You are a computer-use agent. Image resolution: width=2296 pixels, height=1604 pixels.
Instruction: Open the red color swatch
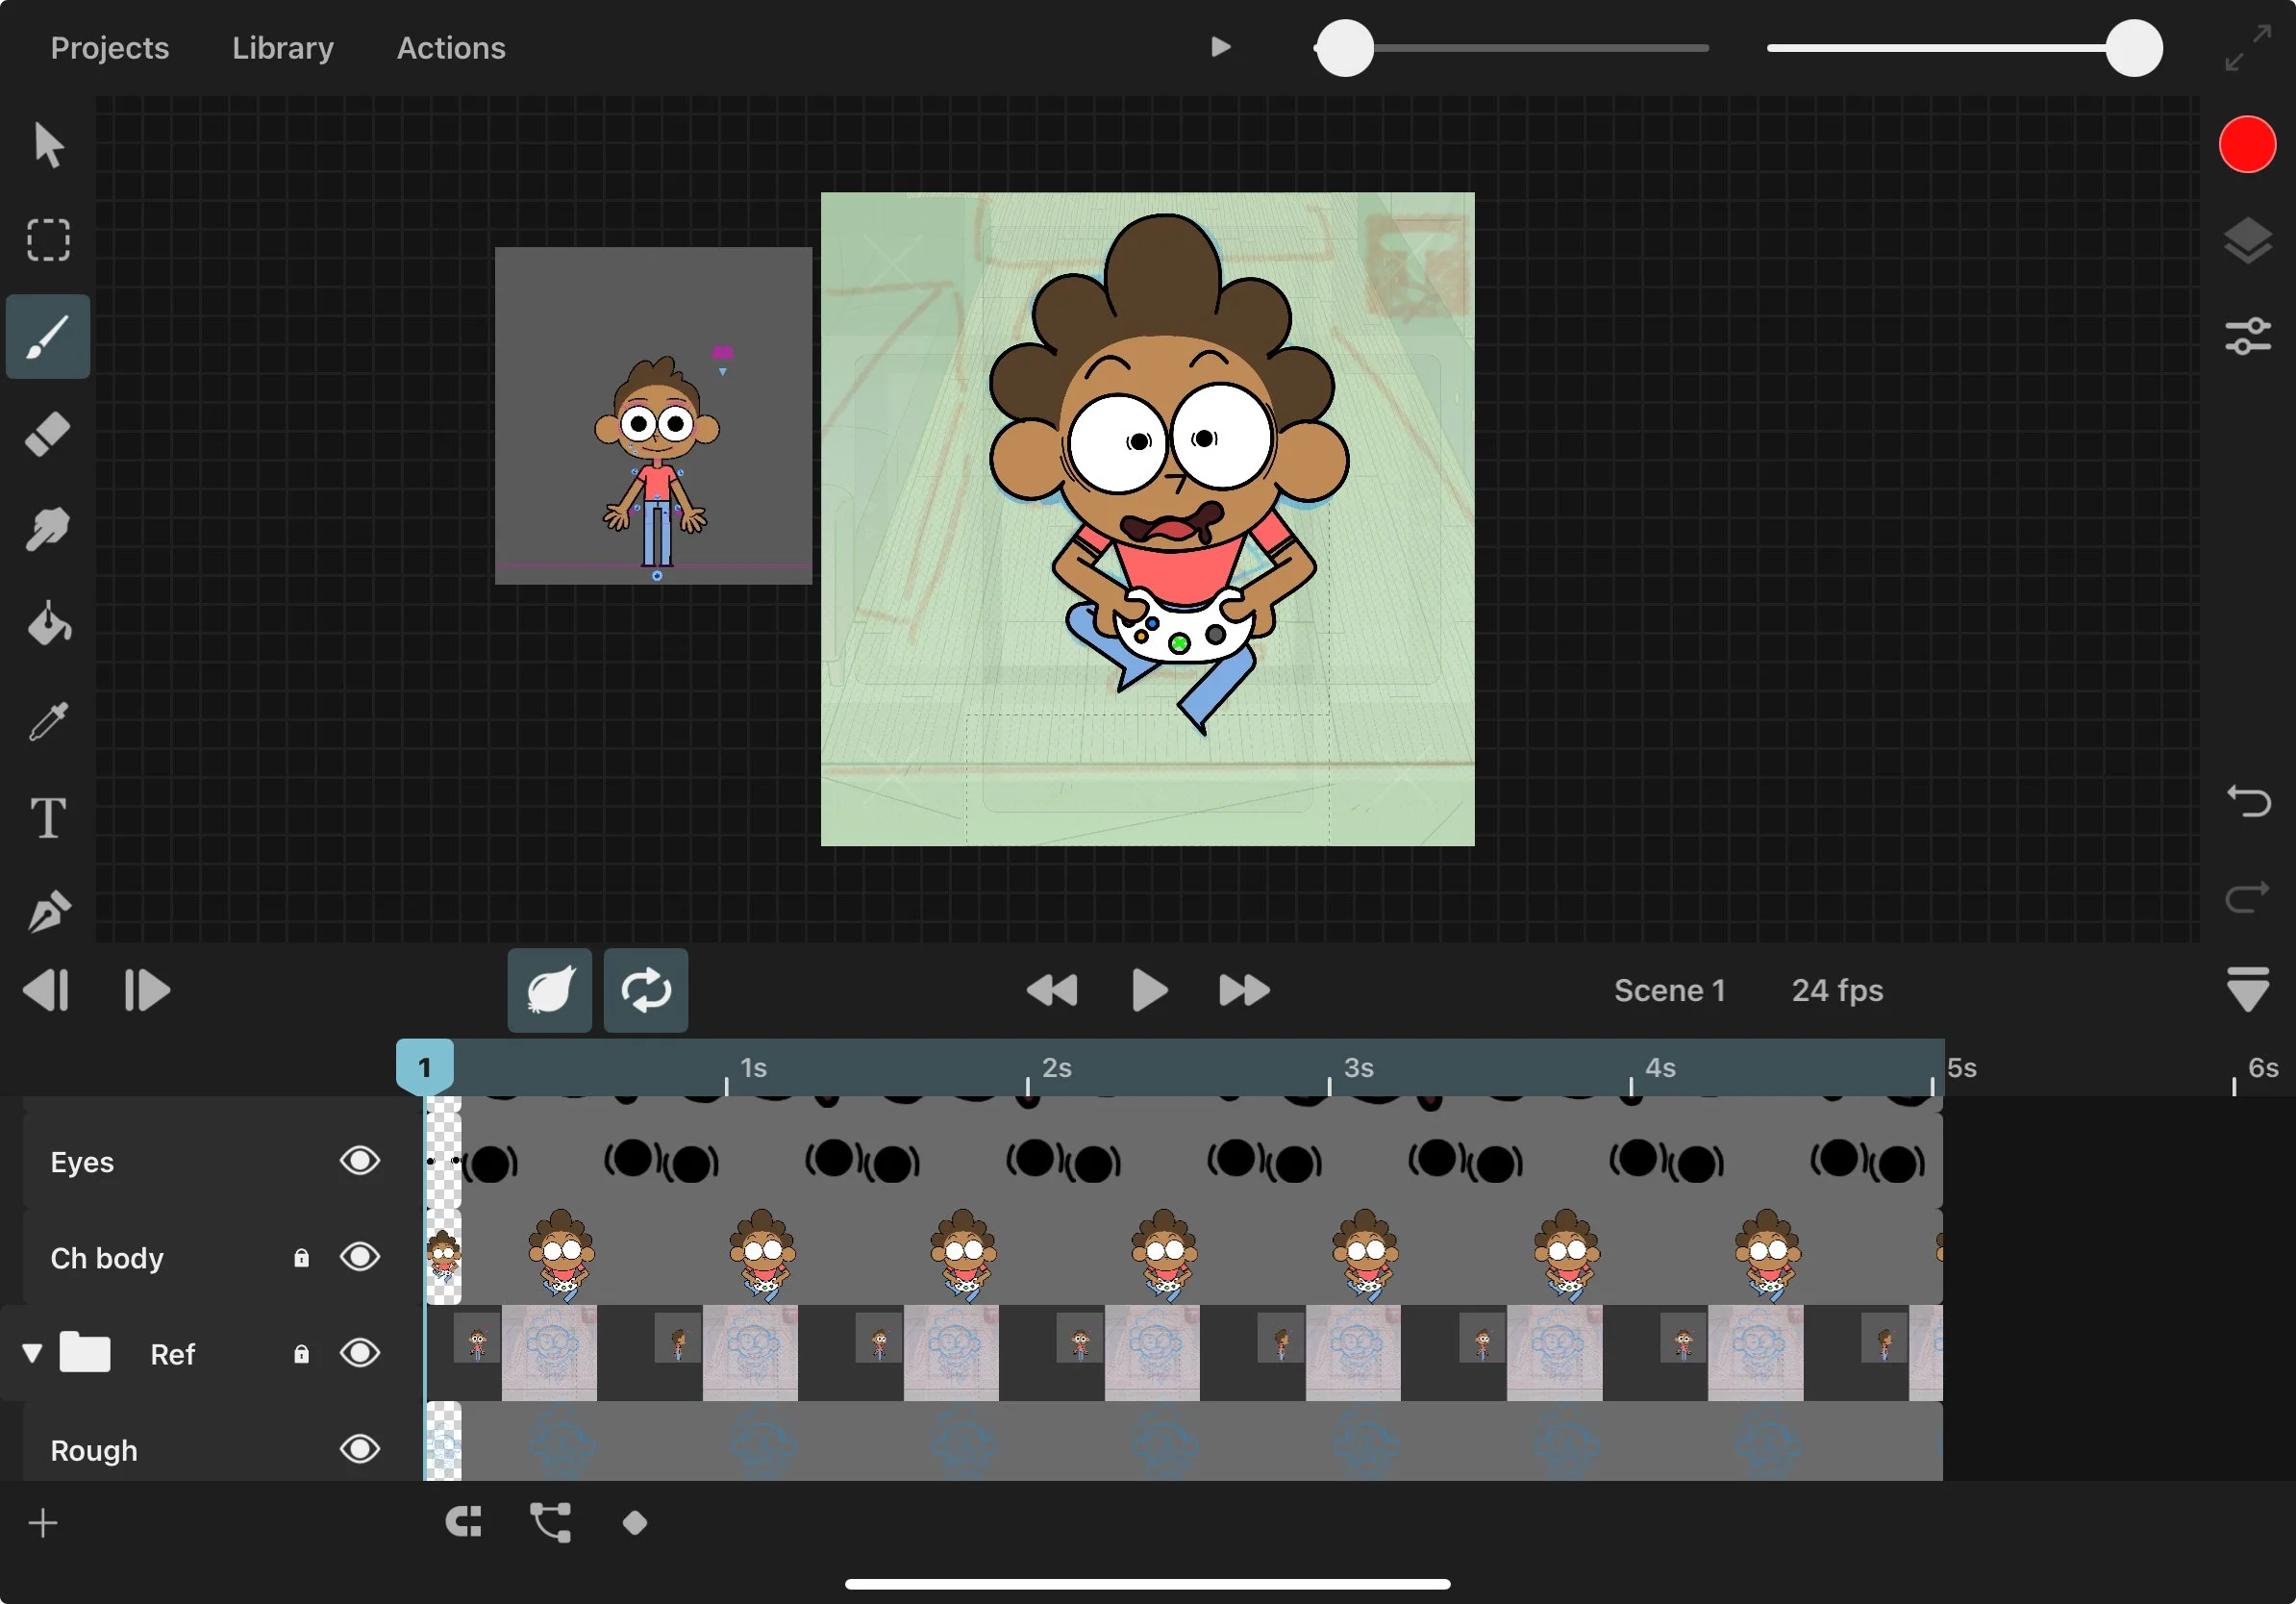[2247, 145]
